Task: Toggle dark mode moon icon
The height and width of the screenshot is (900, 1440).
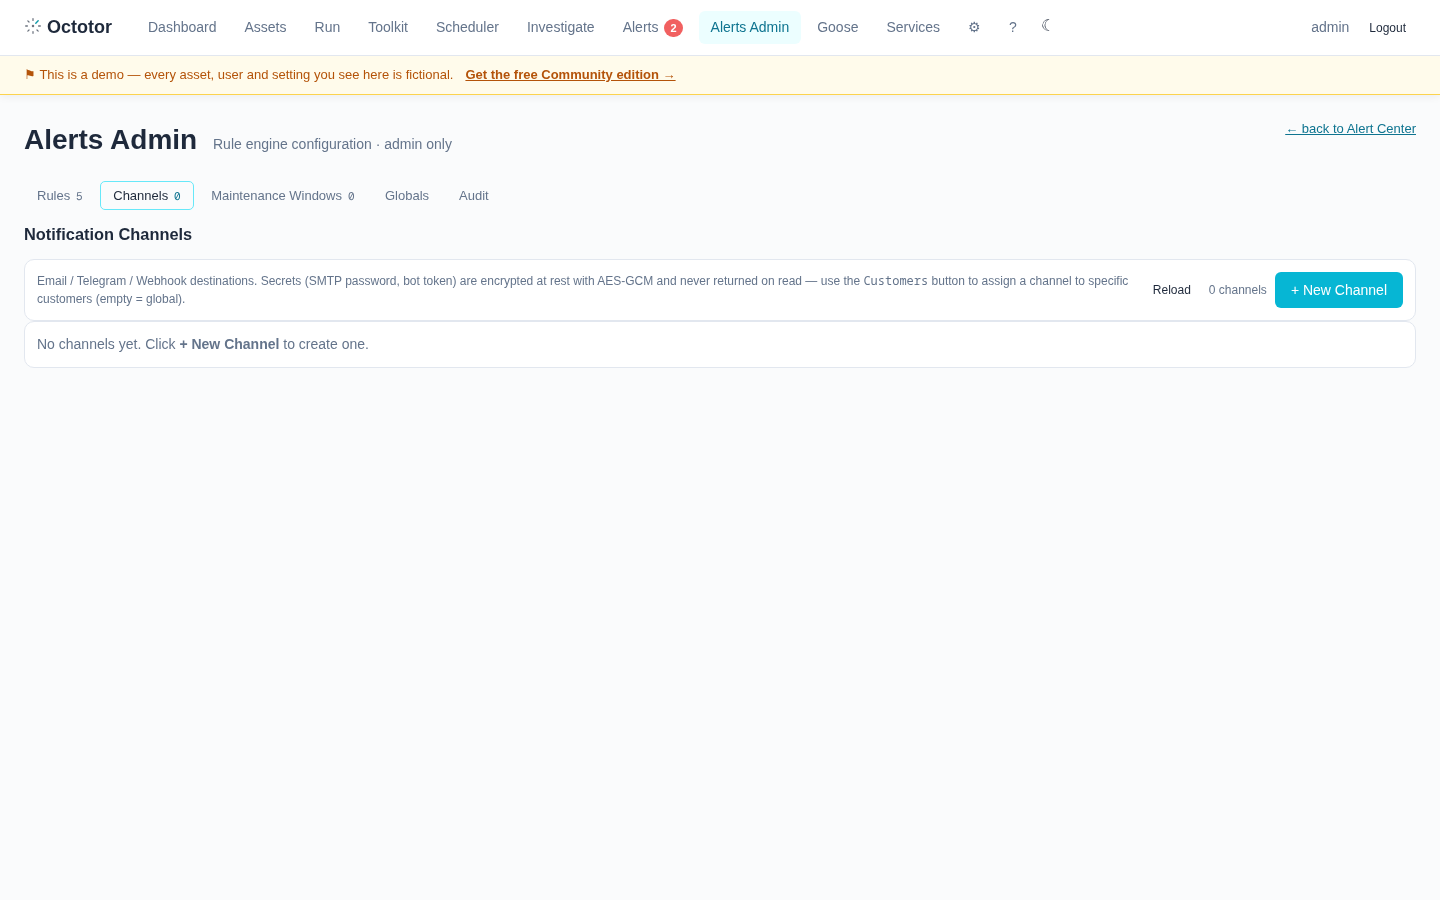Action: (x=1047, y=26)
